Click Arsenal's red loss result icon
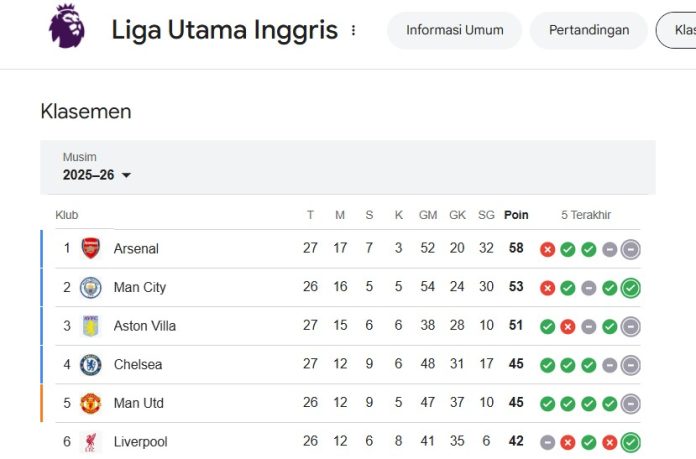The height and width of the screenshot is (459, 696). (x=547, y=249)
